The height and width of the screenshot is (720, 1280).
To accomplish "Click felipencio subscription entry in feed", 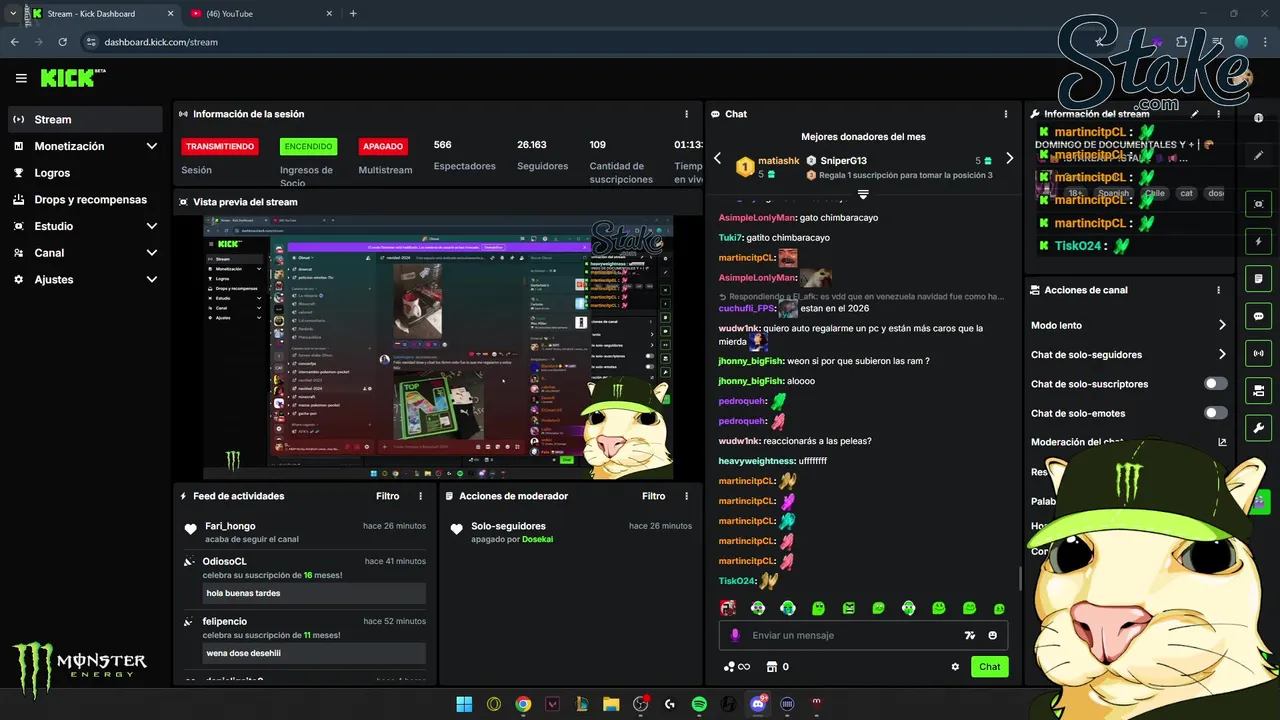I will point(305,638).
